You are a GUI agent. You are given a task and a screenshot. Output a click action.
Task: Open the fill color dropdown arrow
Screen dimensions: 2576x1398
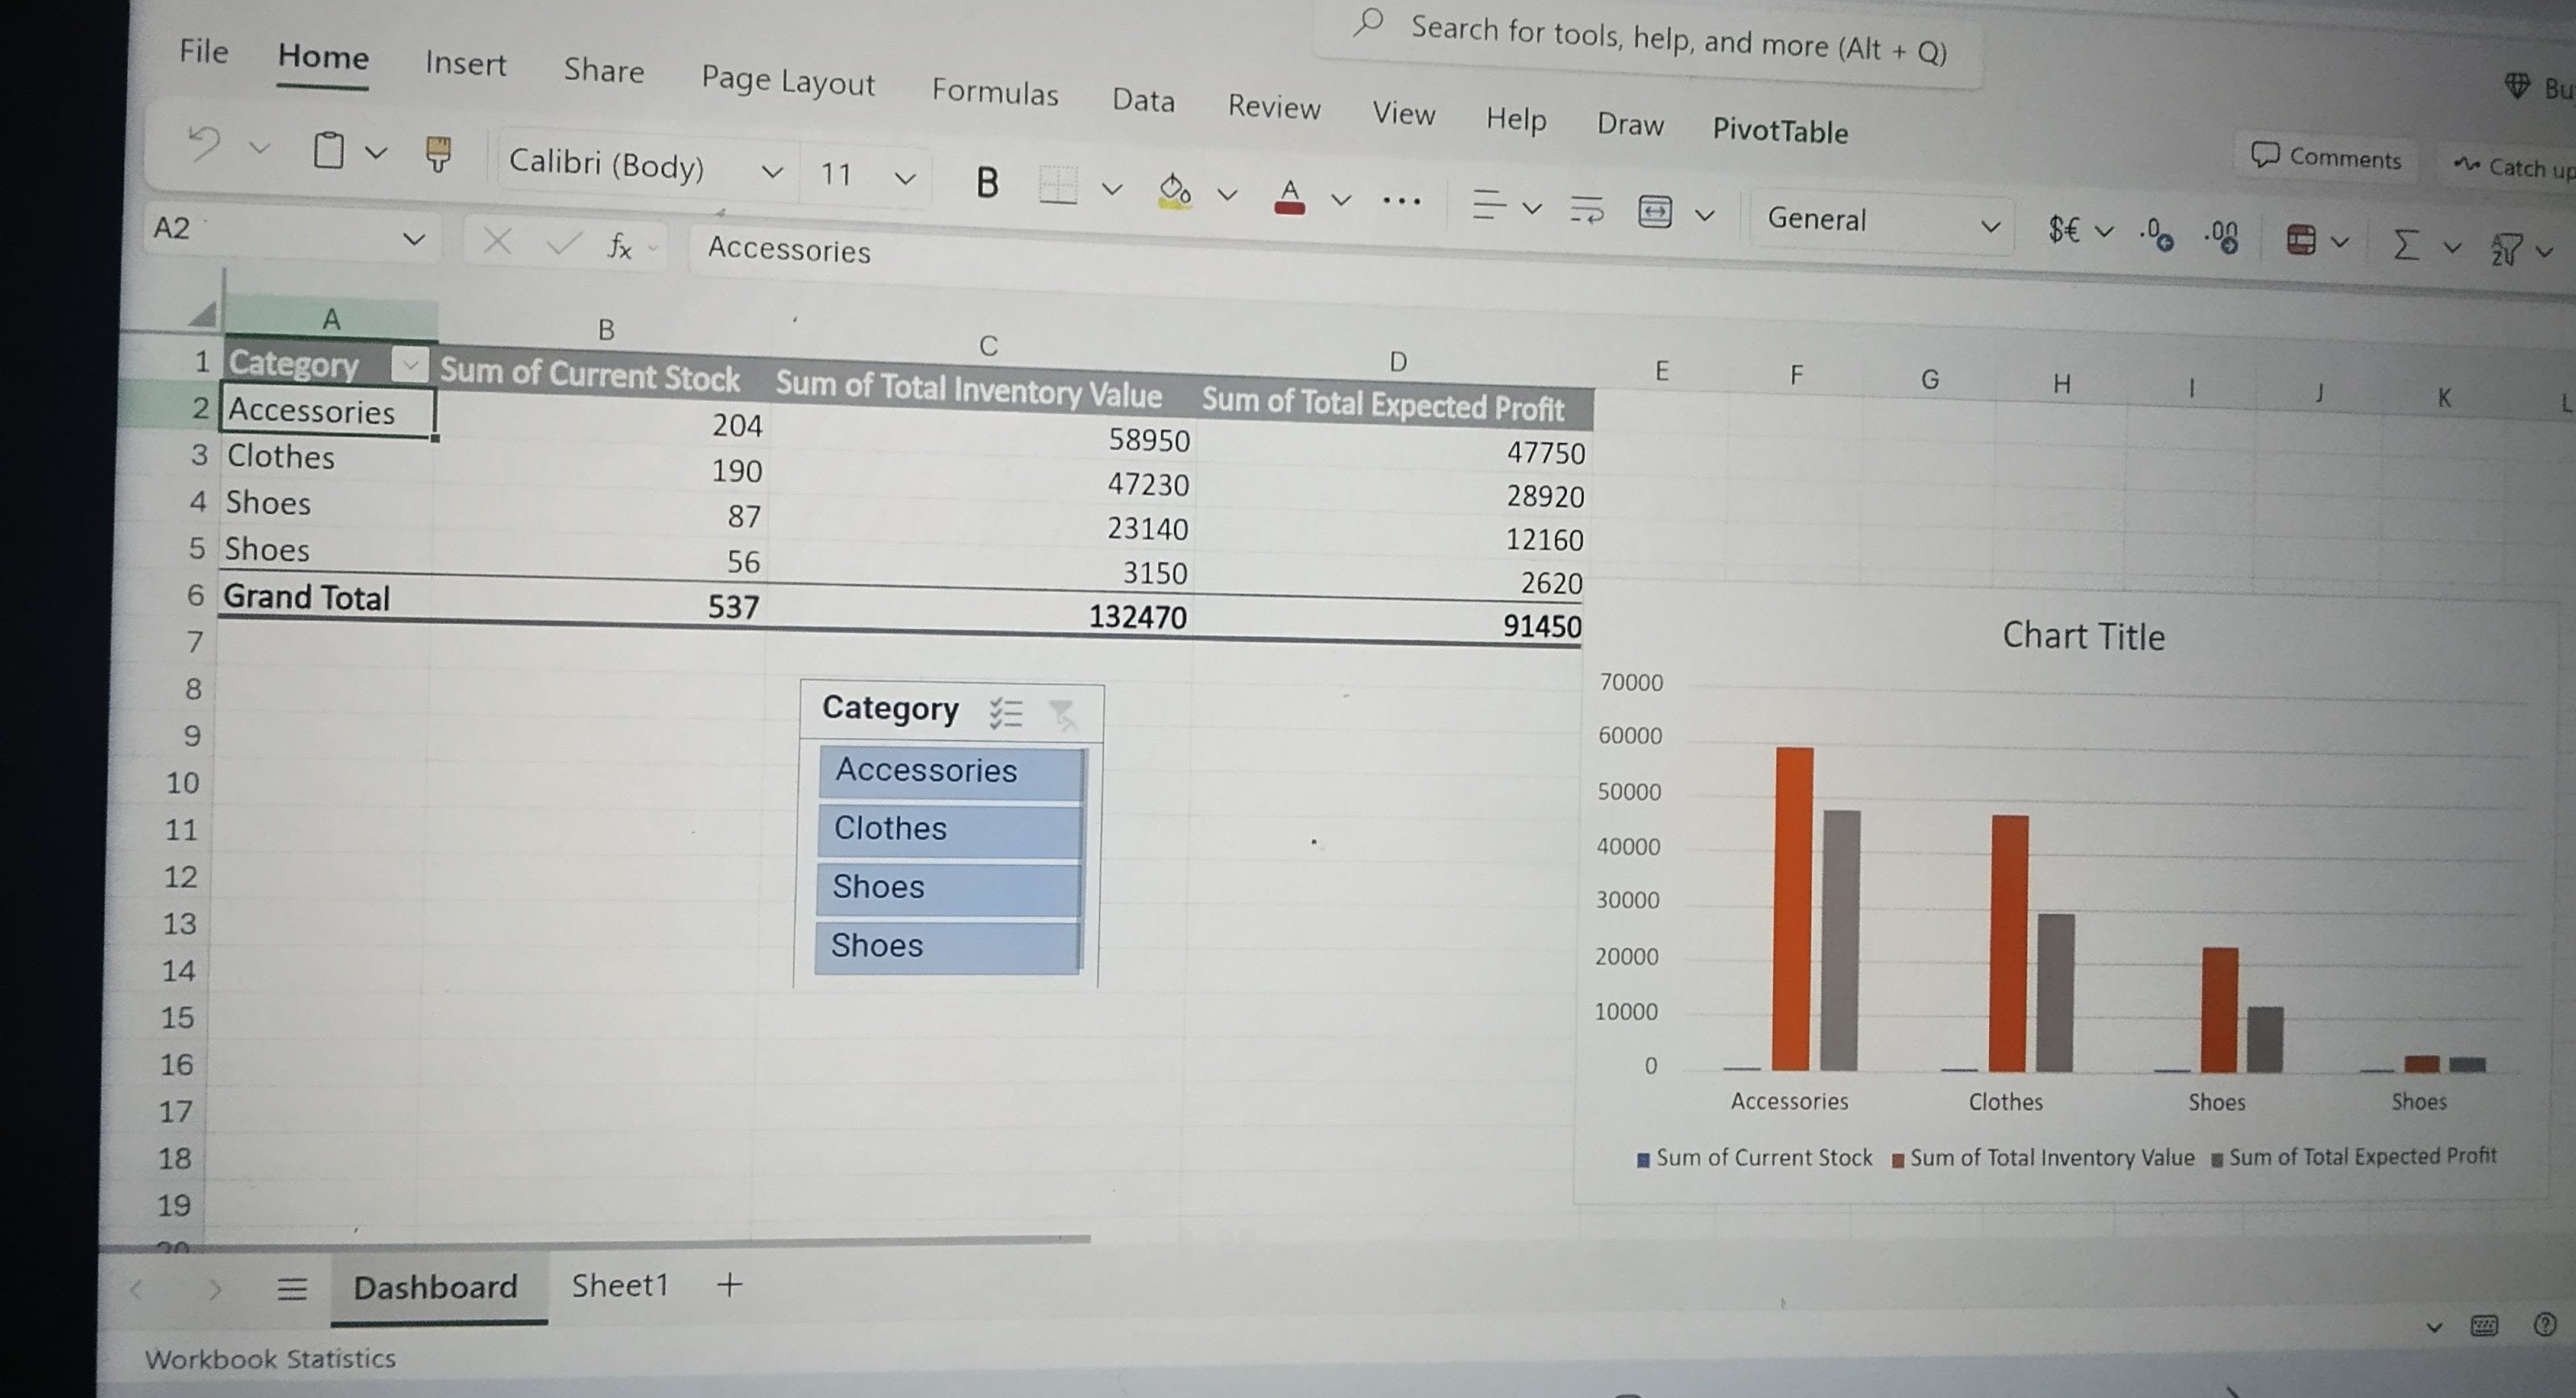(x=1228, y=194)
